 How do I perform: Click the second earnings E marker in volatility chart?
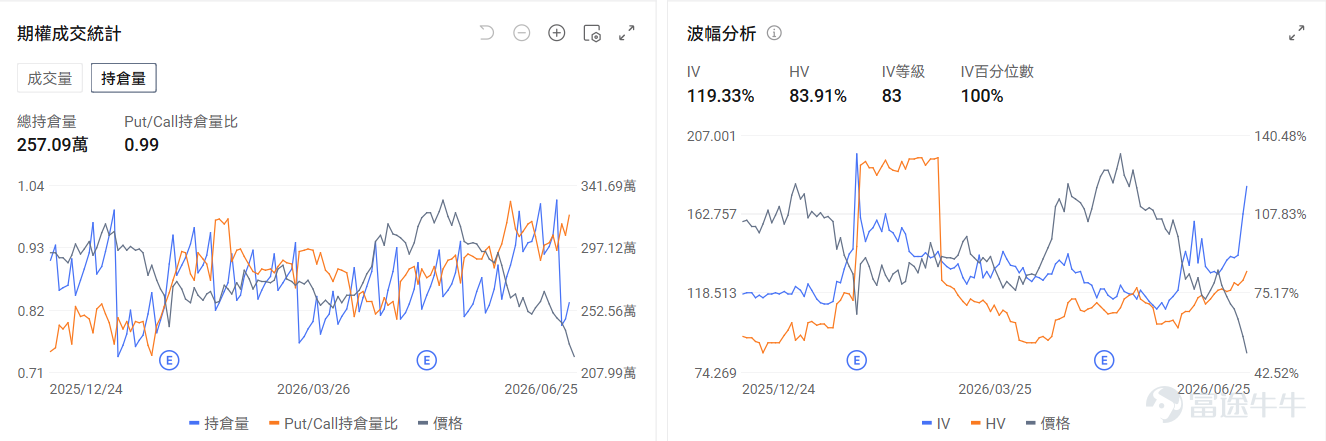[x=1104, y=359]
